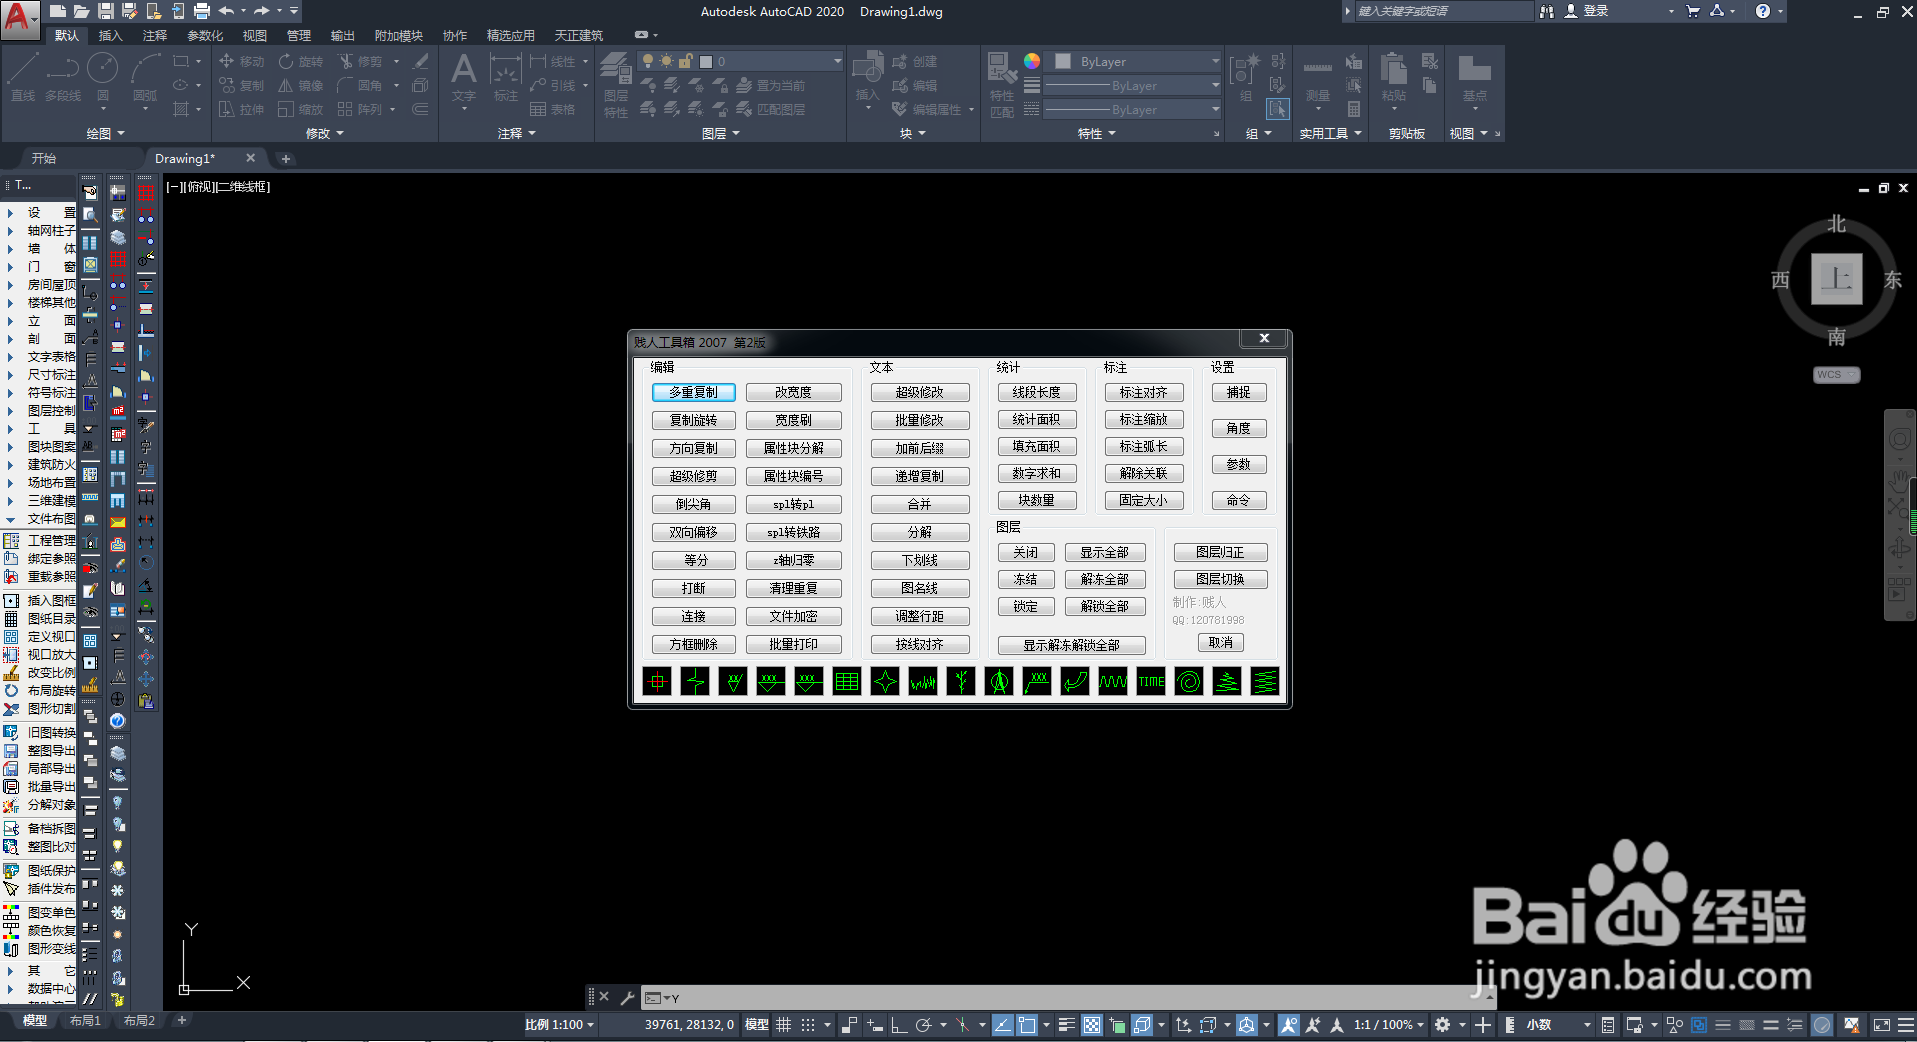1917x1042 pixels.
Task: Click the green table grid icon in dialog
Action: (x=847, y=682)
